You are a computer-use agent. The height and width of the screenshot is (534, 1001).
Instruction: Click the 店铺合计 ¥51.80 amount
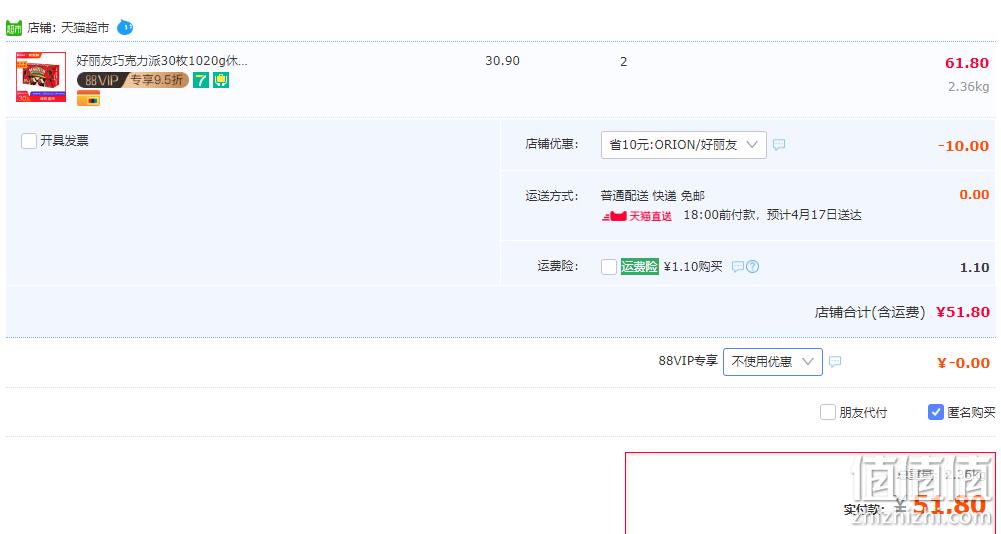pyautogui.click(x=963, y=312)
